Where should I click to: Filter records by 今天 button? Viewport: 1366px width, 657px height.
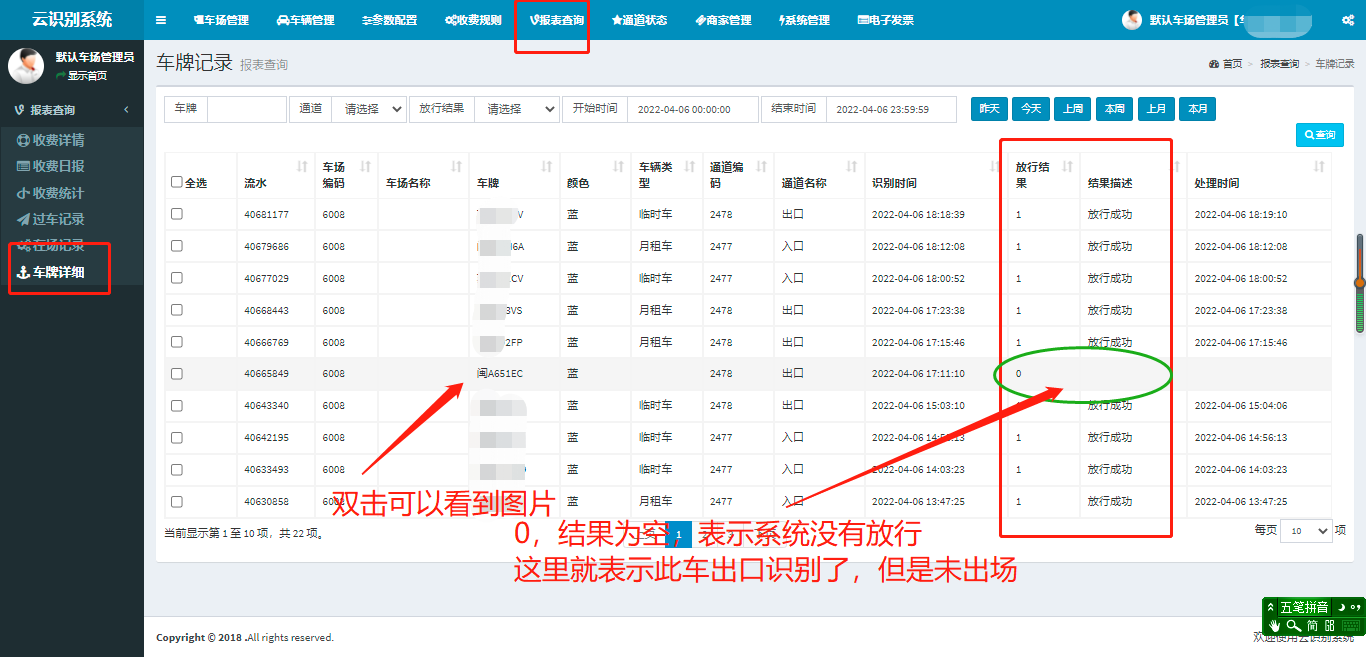(x=1031, y=108)
